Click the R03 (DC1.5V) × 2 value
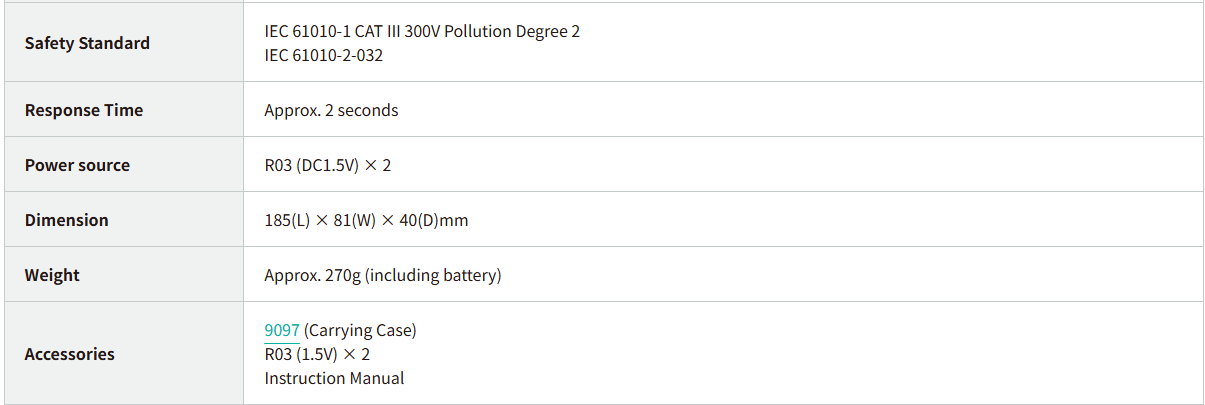This screenshot has width=1205, height=405. click(x=327, y=165)
